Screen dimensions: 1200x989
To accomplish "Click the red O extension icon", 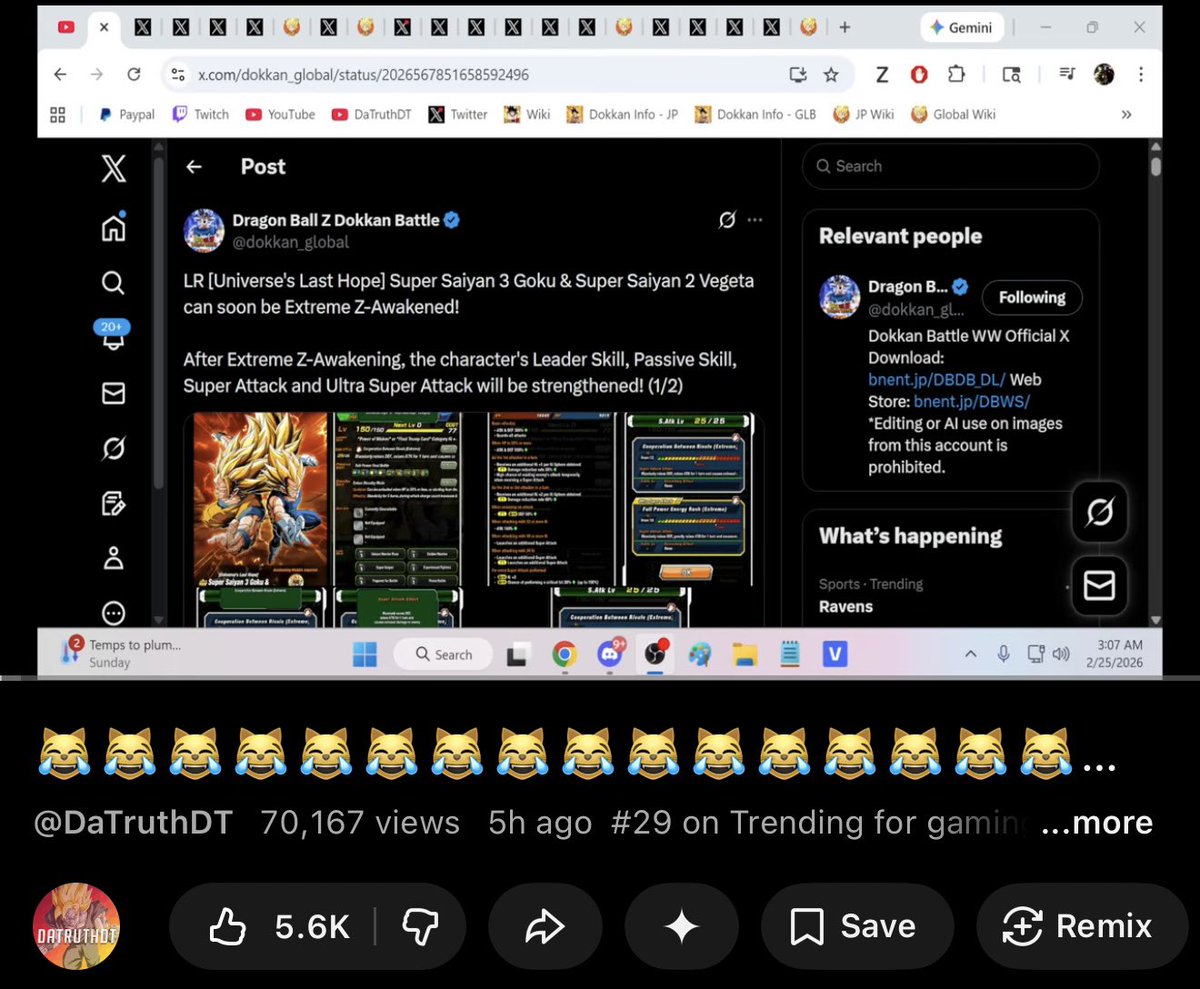I will pyautogui.click(x=918, y=74).
